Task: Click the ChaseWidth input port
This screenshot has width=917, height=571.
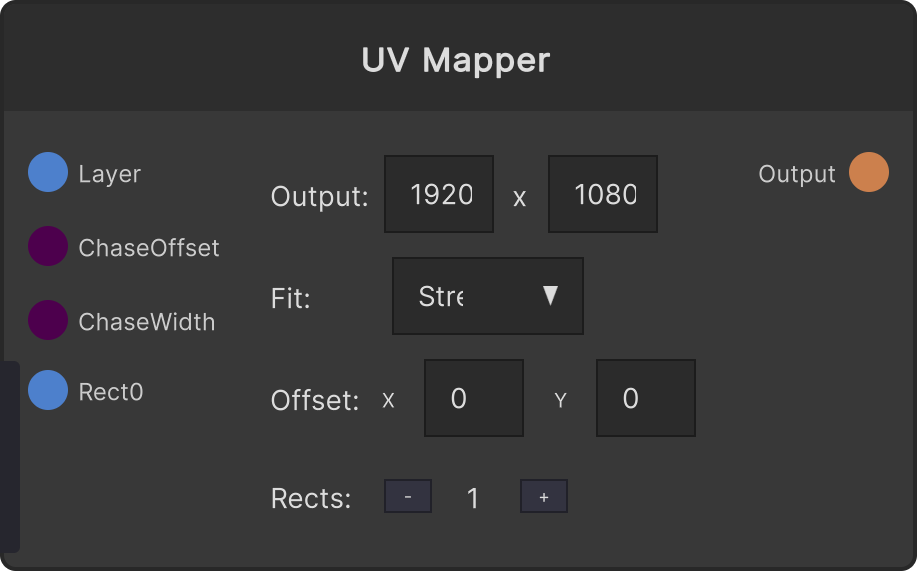Action: tap(48, 320)
